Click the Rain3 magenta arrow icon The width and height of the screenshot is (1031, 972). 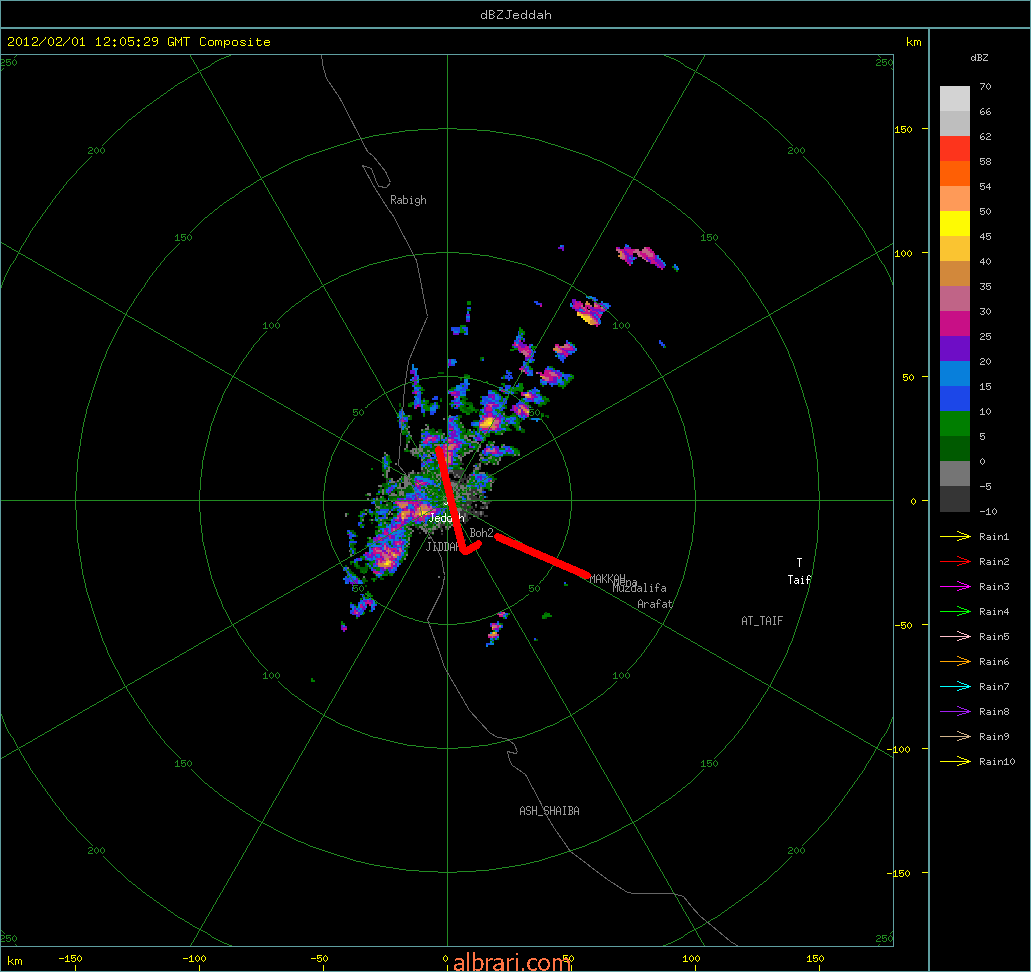click(x=955, y=587)
